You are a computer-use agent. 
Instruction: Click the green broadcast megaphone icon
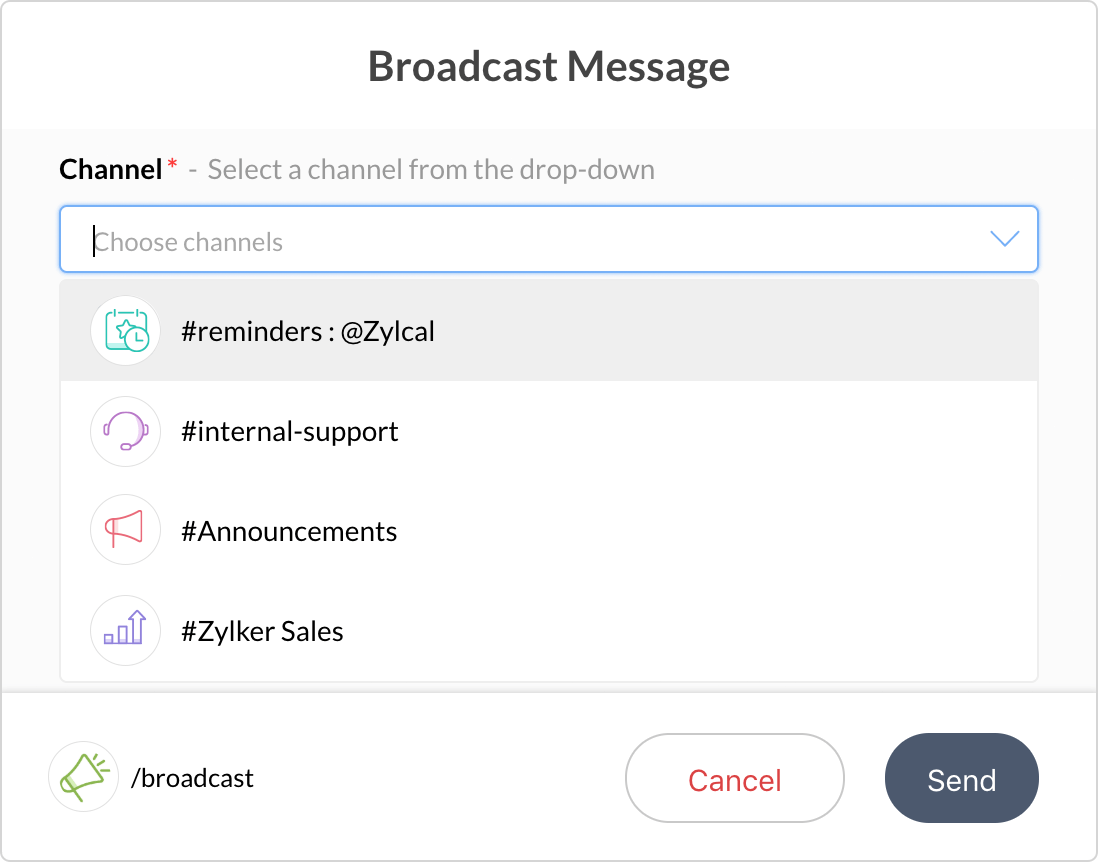pyautogui.click(x=83, y=777)
